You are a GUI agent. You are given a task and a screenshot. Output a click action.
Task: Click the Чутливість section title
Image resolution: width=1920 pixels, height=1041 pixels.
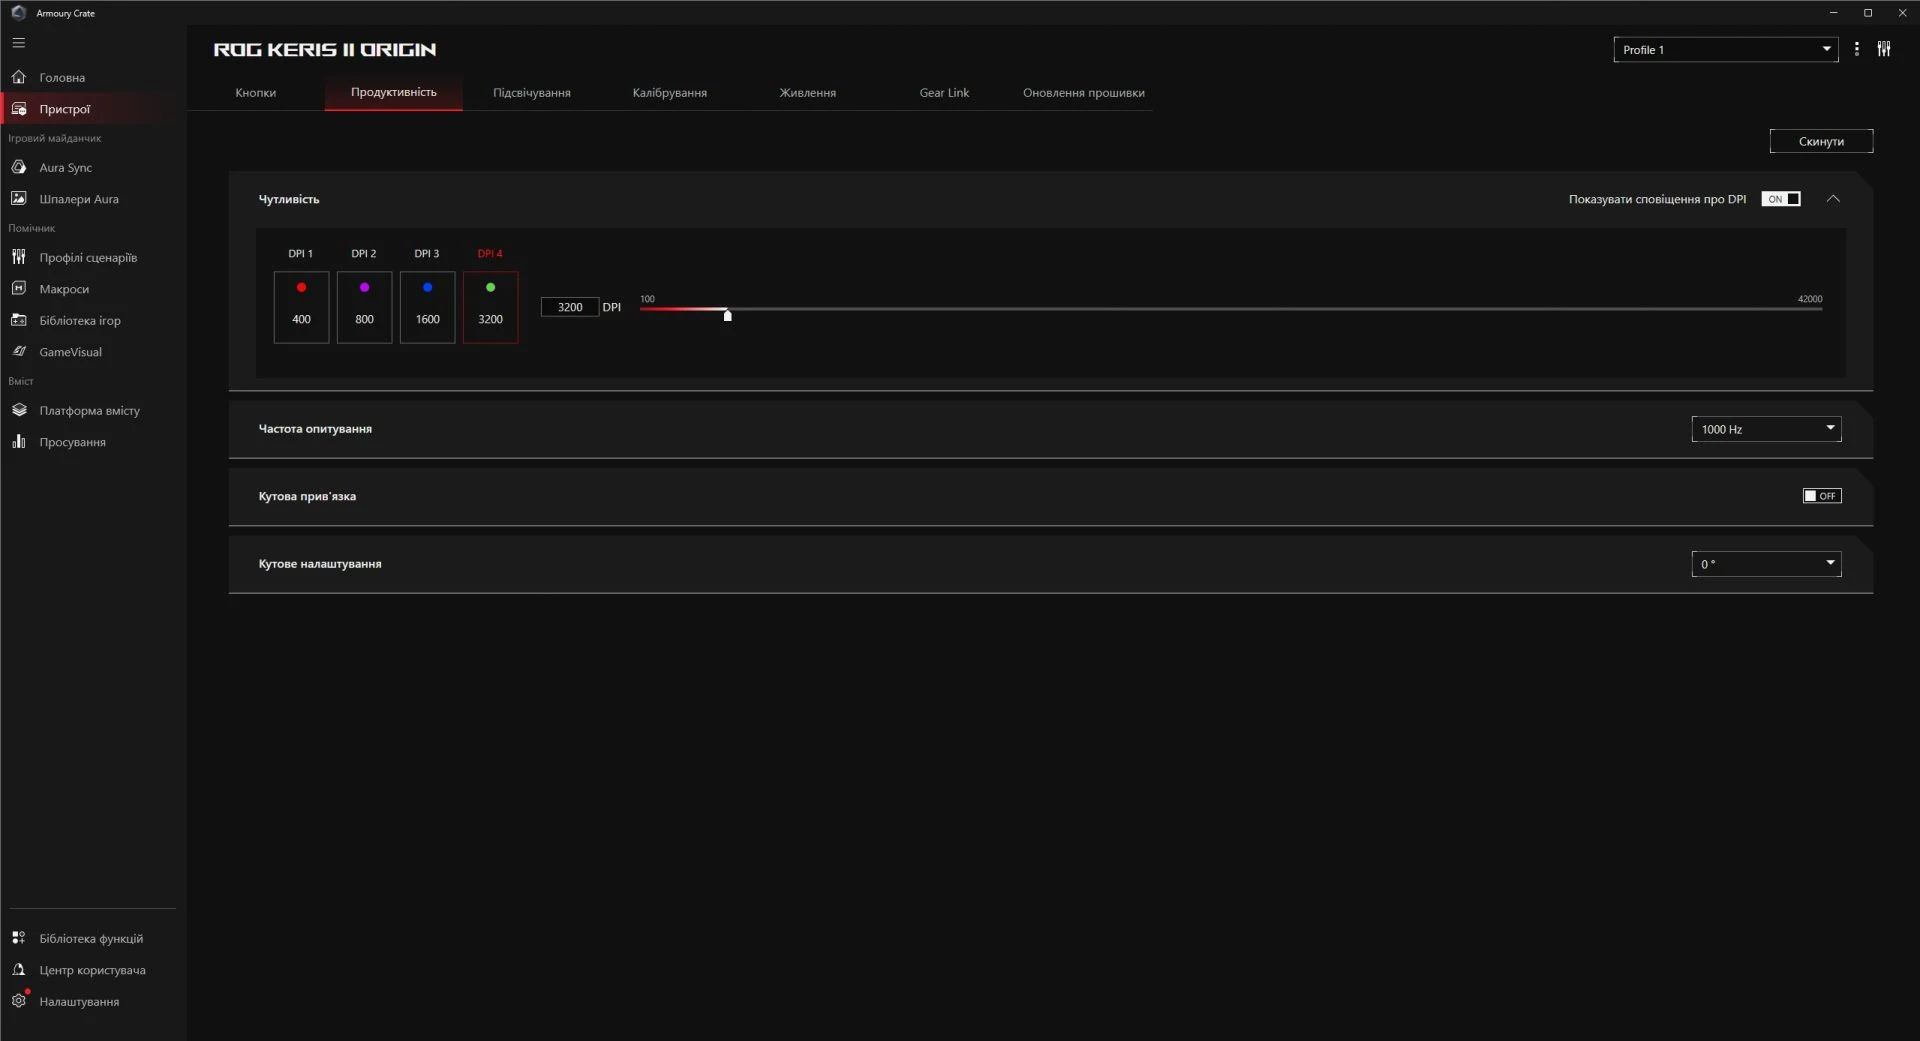point(289,199)
